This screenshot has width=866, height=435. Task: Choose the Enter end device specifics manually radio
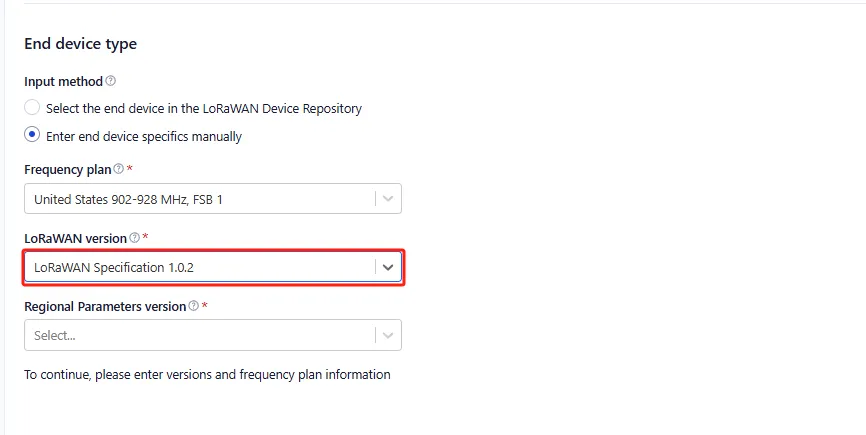click(33, 136)
